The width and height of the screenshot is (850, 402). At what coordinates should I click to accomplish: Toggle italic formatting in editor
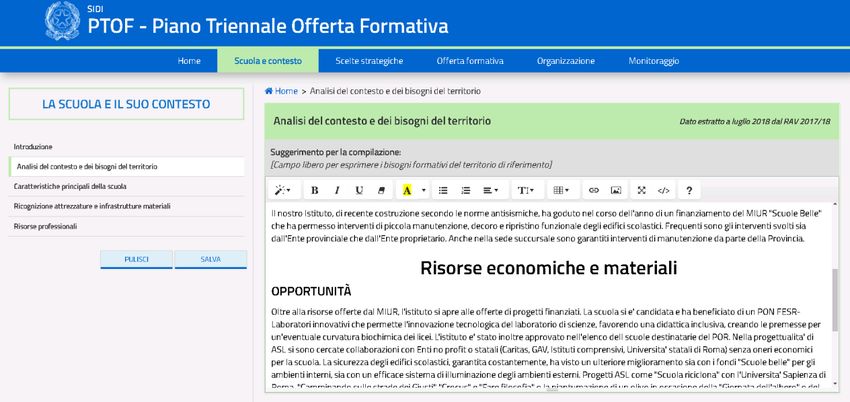pyautogui.click(x=337, y=190)
